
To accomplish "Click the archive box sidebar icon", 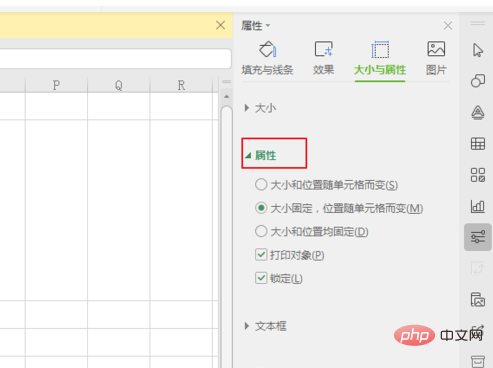I will (x=478, y=361).
